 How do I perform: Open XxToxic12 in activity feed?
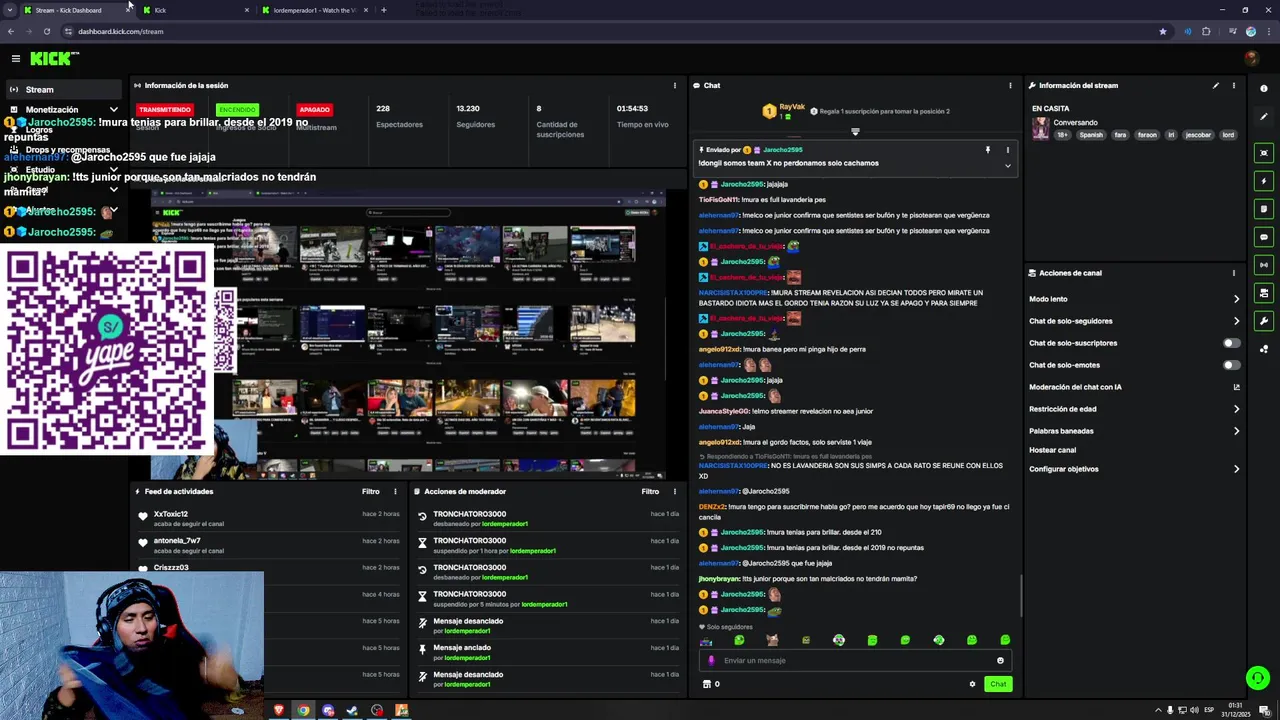coord(171,514)
